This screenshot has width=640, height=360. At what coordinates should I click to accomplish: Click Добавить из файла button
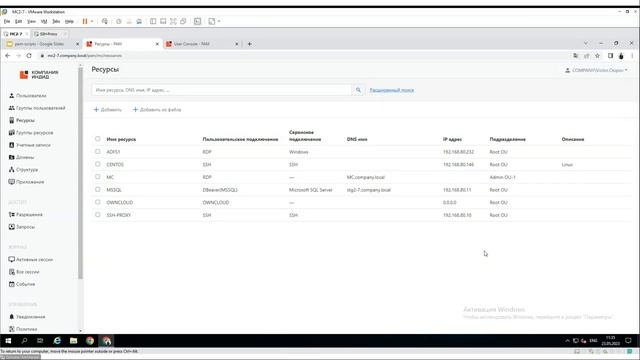tap(157, 109)
